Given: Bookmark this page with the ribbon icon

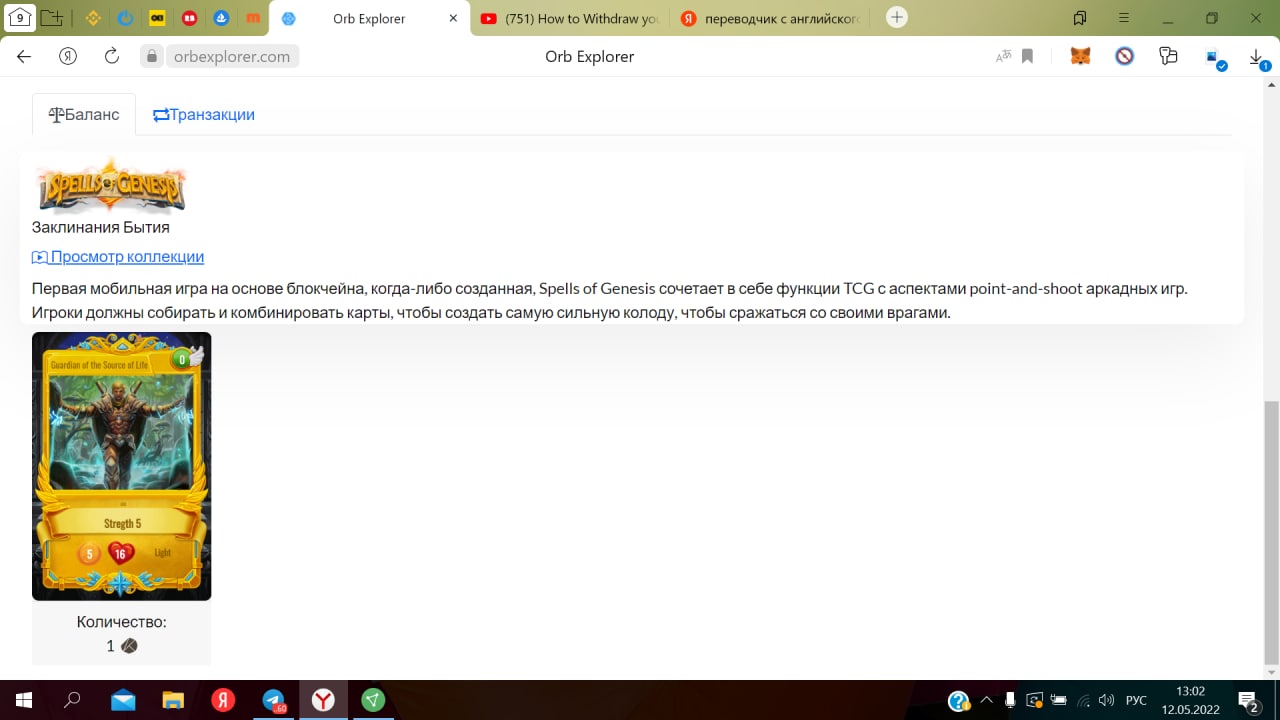Looking at the screenshot, I should coord(1027,56).
